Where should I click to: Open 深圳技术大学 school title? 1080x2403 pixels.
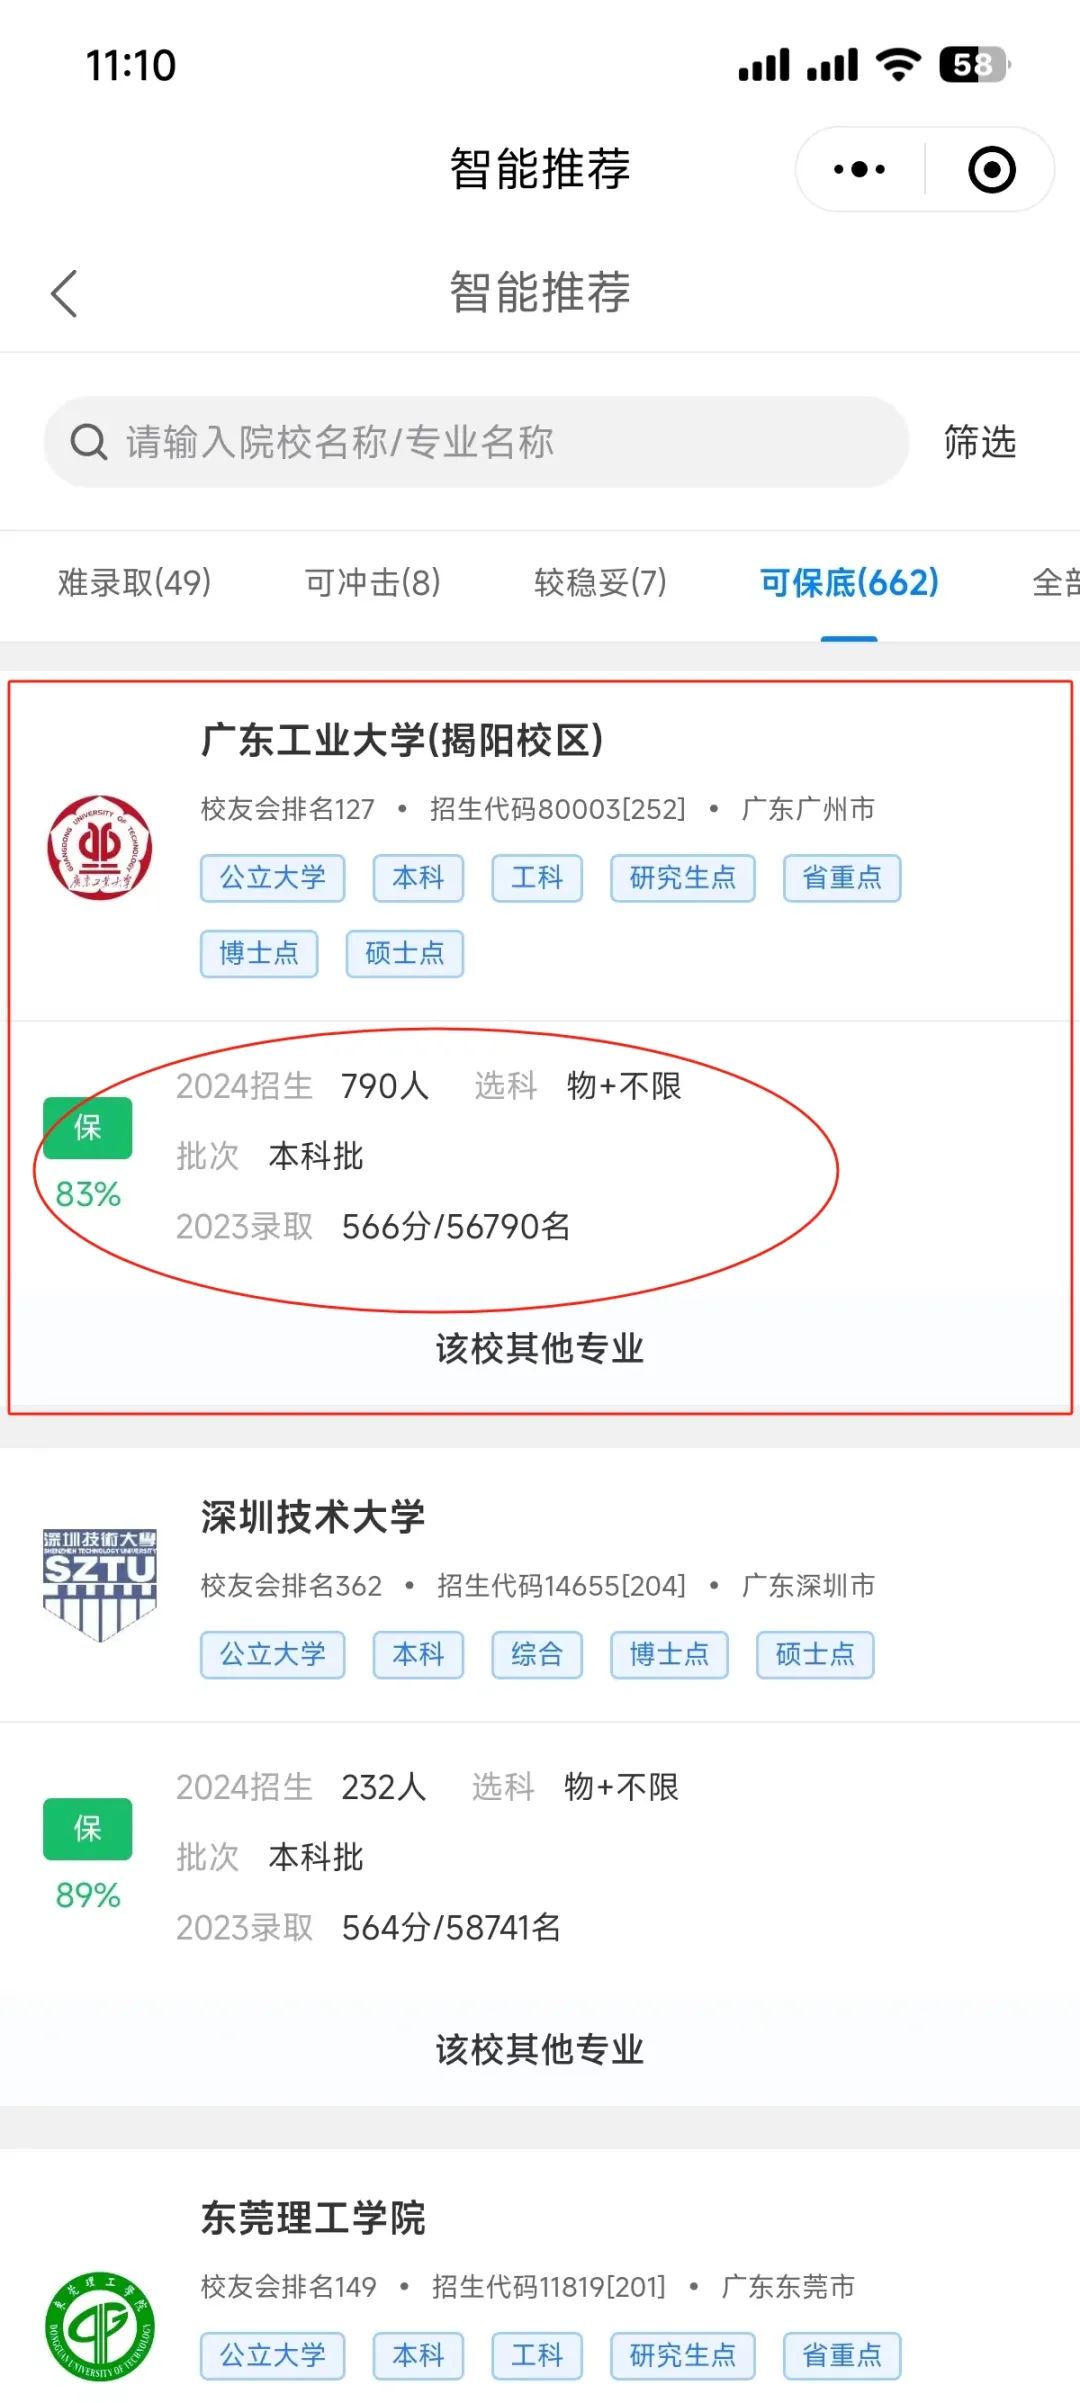[313, 1517]
